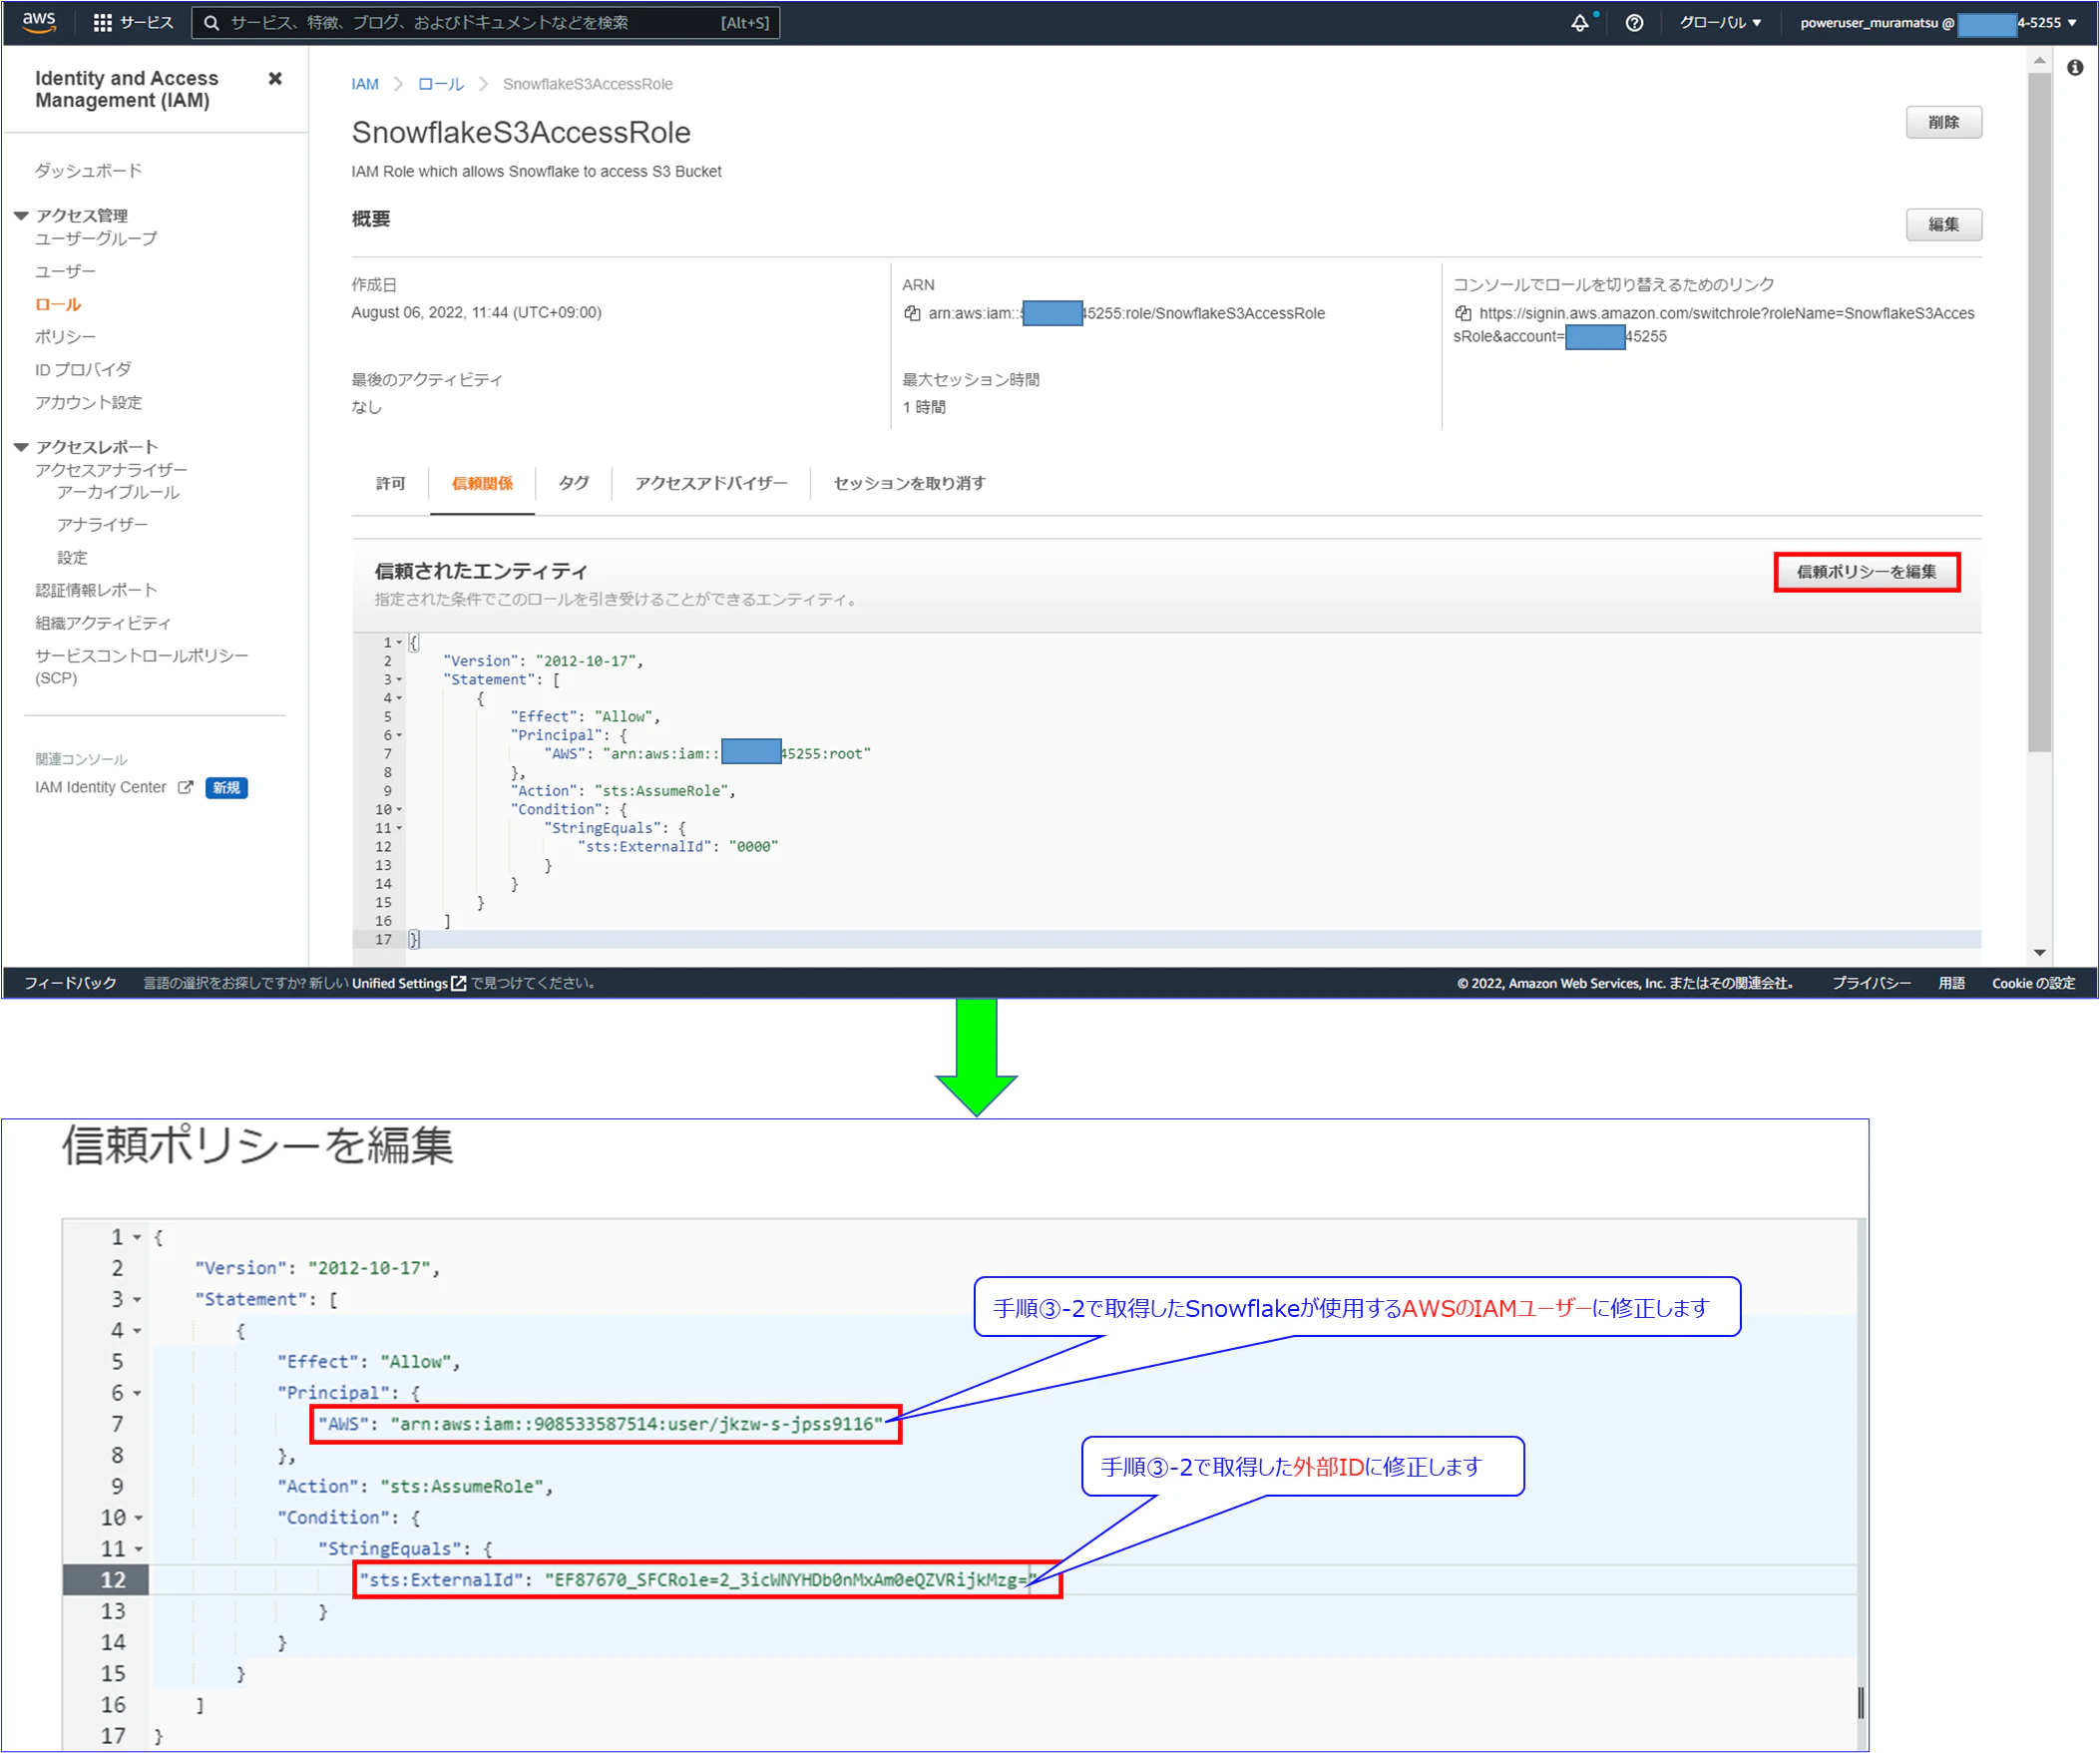The width and height of the screenshot is (2100, 1753).
Task: Click the サービス label in top bar
Action: click(x=146, y=23)
